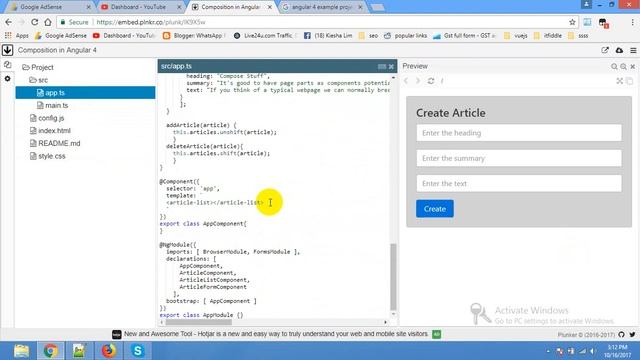Open the Apps bookmarks shortcut
This screenshot has width=640, height=360.
pos(17,36)
